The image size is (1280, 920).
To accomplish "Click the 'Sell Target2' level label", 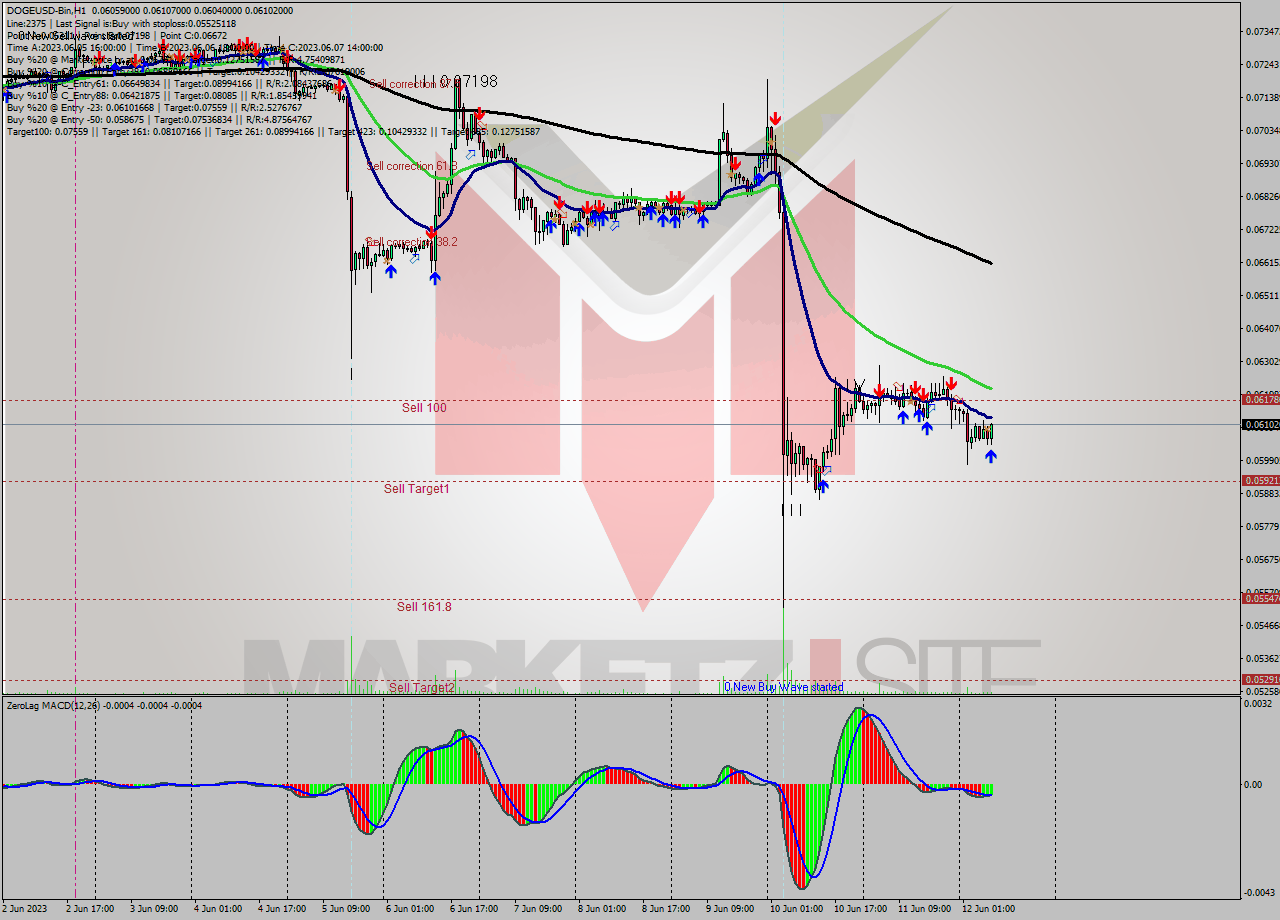I will [x=422, y=688].
